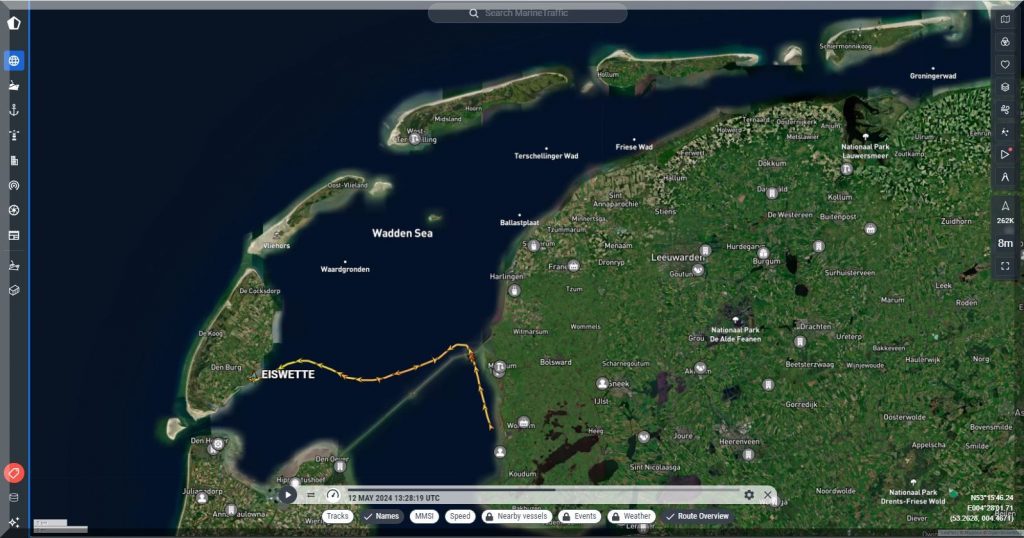Open the globe live map view

[14, 61]
